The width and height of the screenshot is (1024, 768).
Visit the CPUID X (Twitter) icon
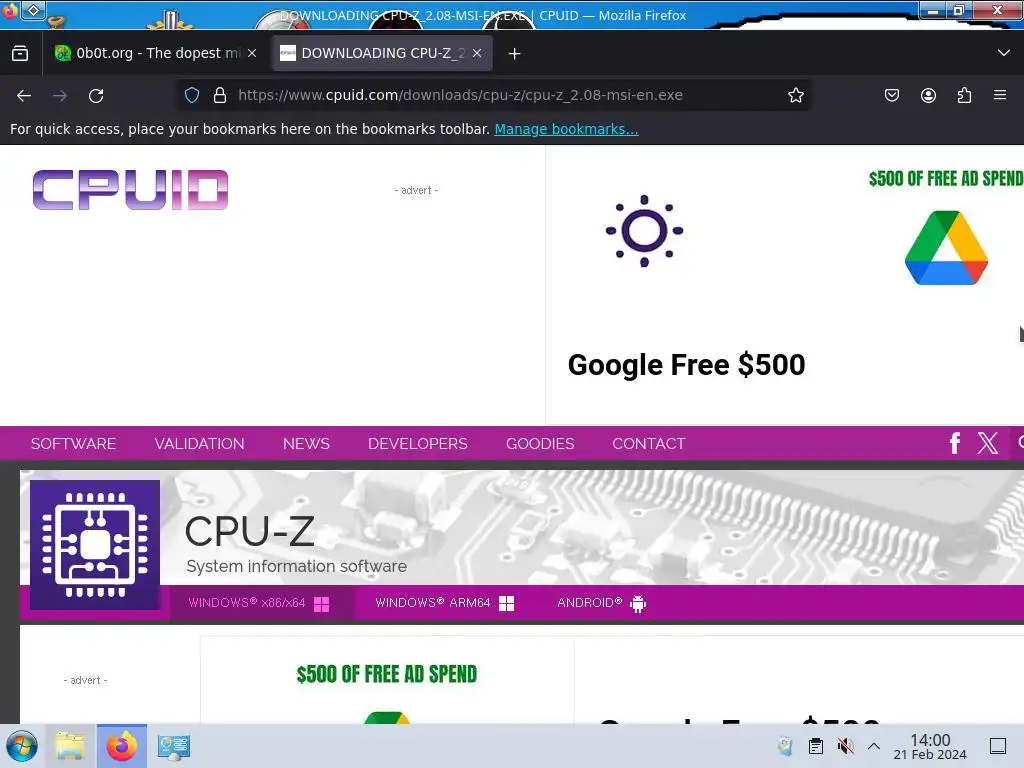coord(987,443)
